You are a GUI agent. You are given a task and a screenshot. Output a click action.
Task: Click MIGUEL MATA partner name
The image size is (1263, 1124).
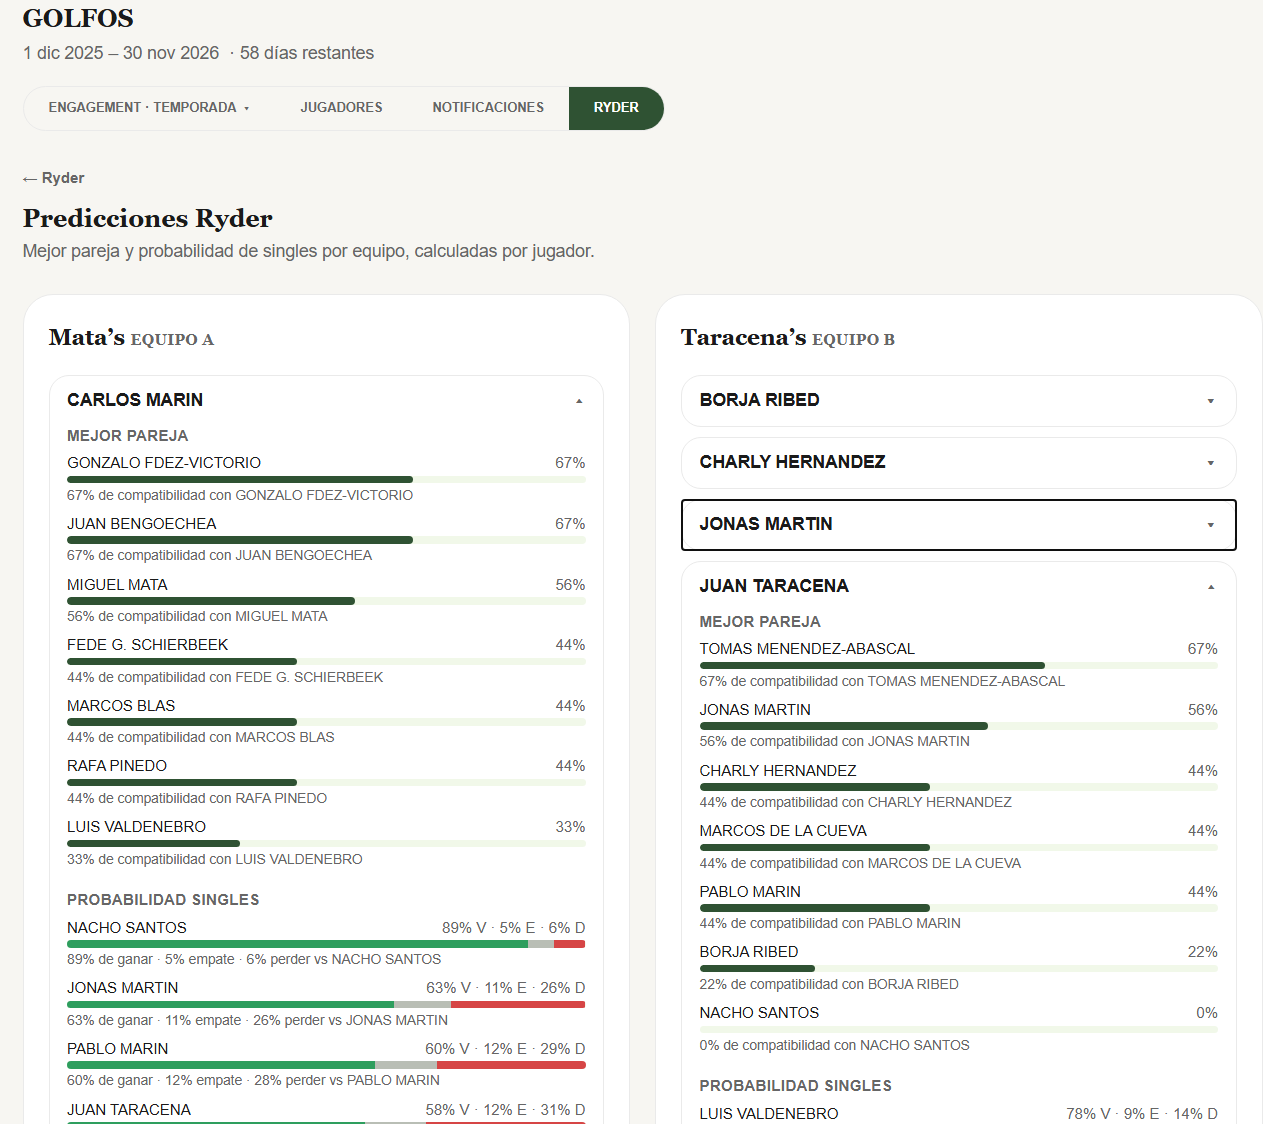click(x=117, y=585)
